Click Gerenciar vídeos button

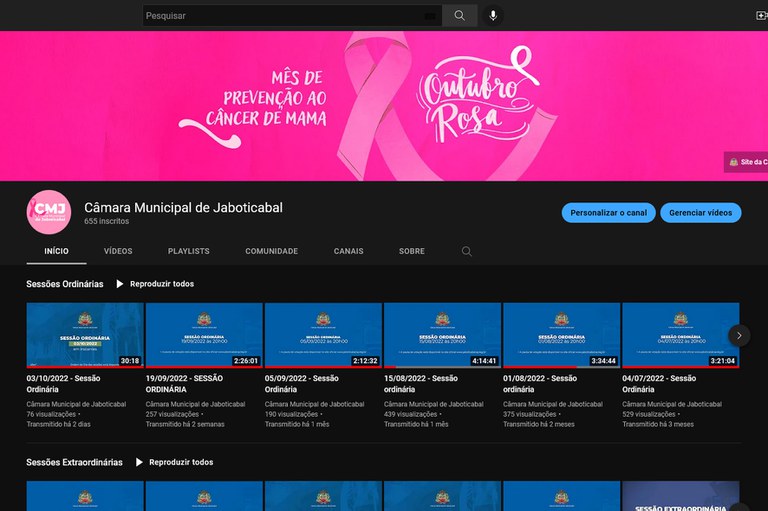[x=700, y=213]
